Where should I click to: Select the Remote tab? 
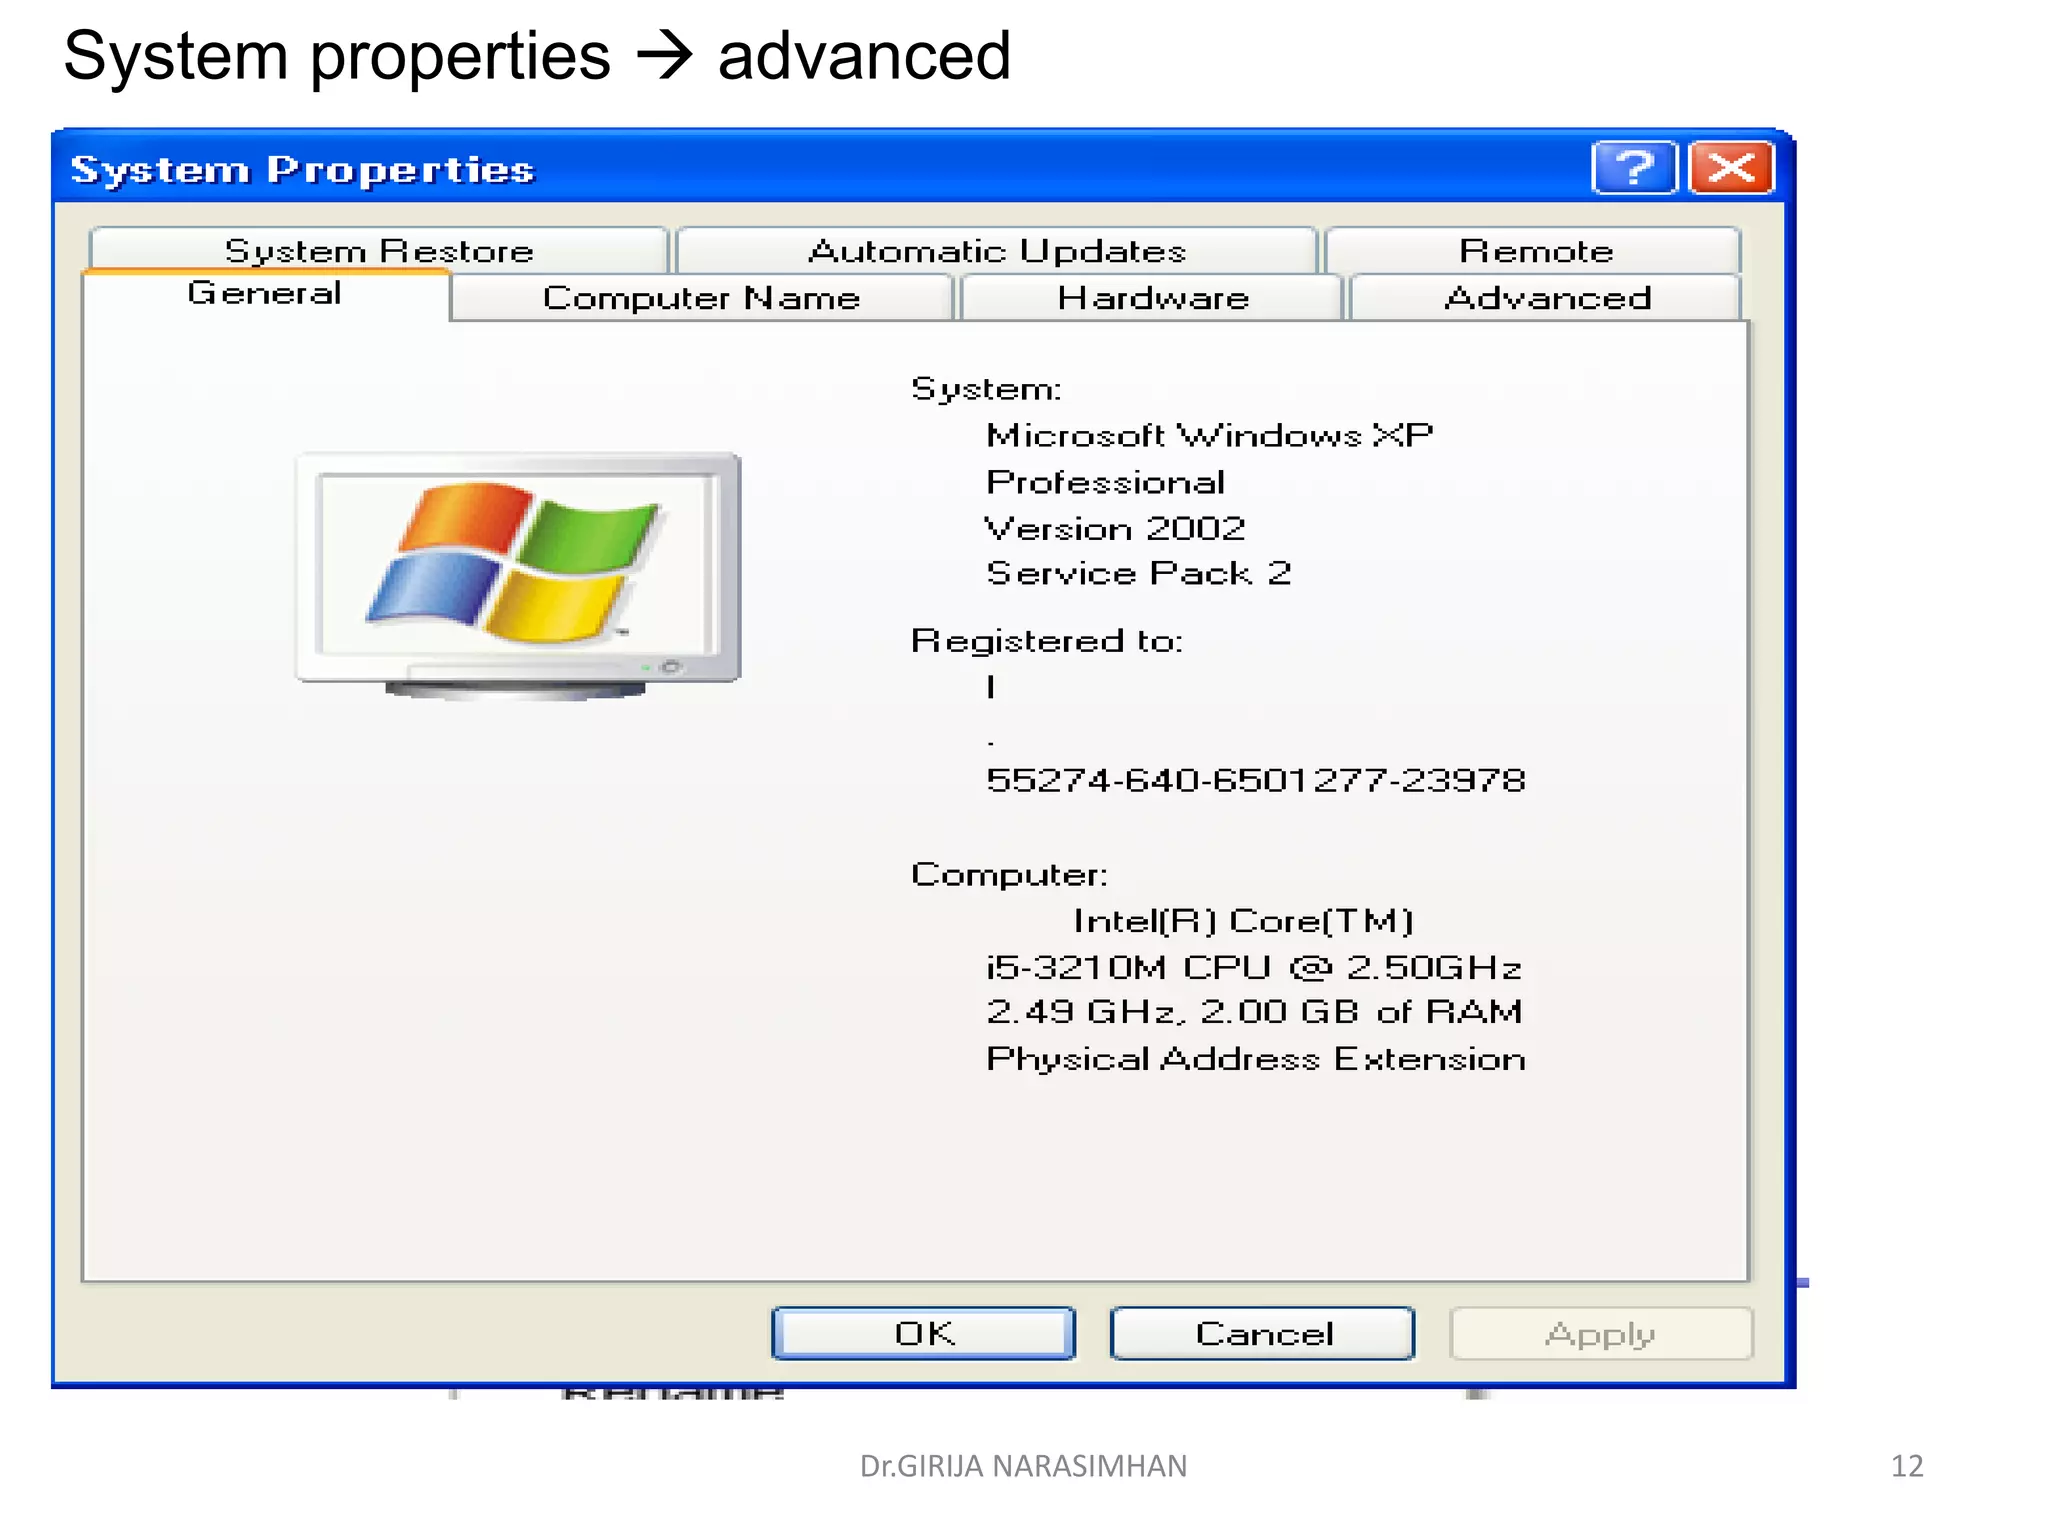(1534, 250)
